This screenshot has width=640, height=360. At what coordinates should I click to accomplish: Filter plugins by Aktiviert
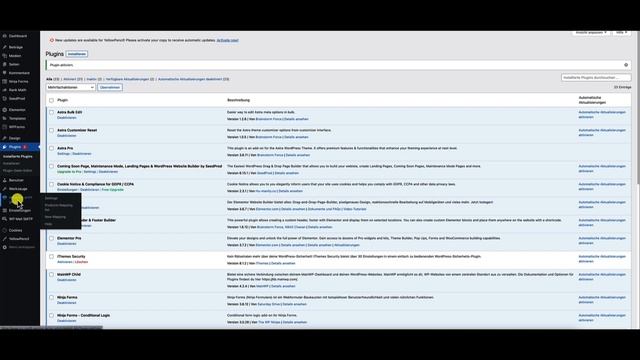click(x=73, y=79)
